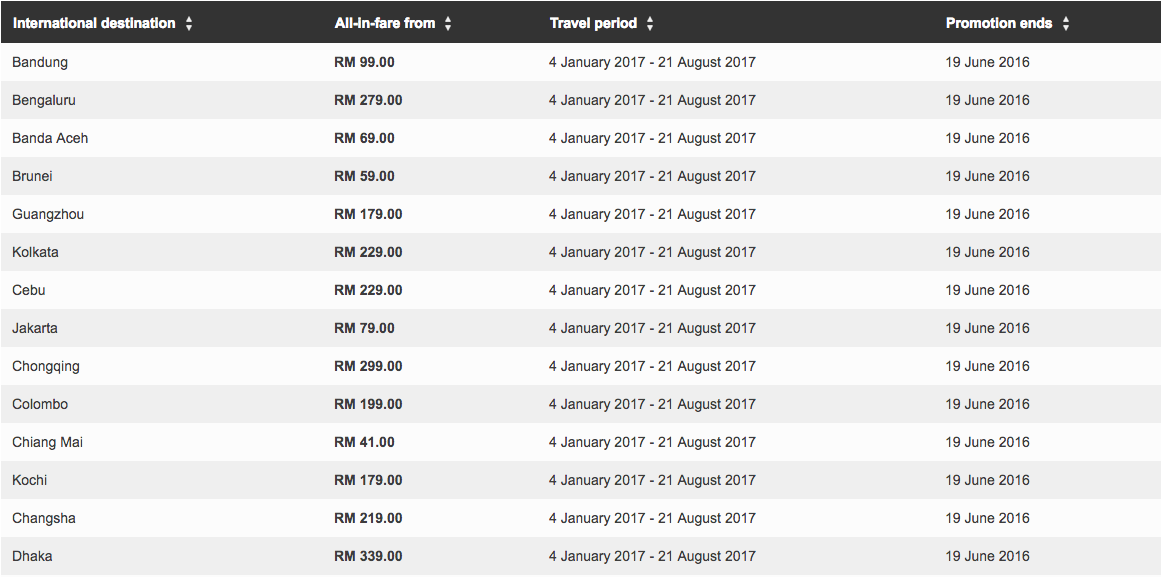Click the RM 339.00 Dhaka fare

tap(368, 556)
